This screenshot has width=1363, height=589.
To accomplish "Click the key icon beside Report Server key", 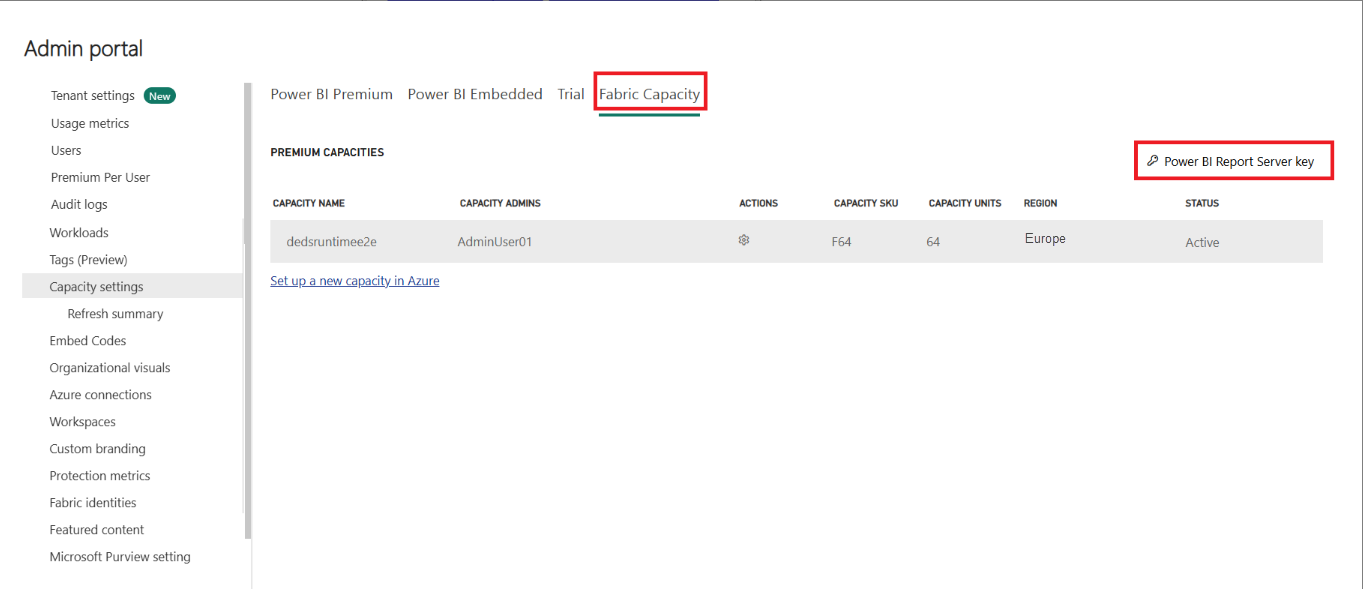I will 1152,161.
